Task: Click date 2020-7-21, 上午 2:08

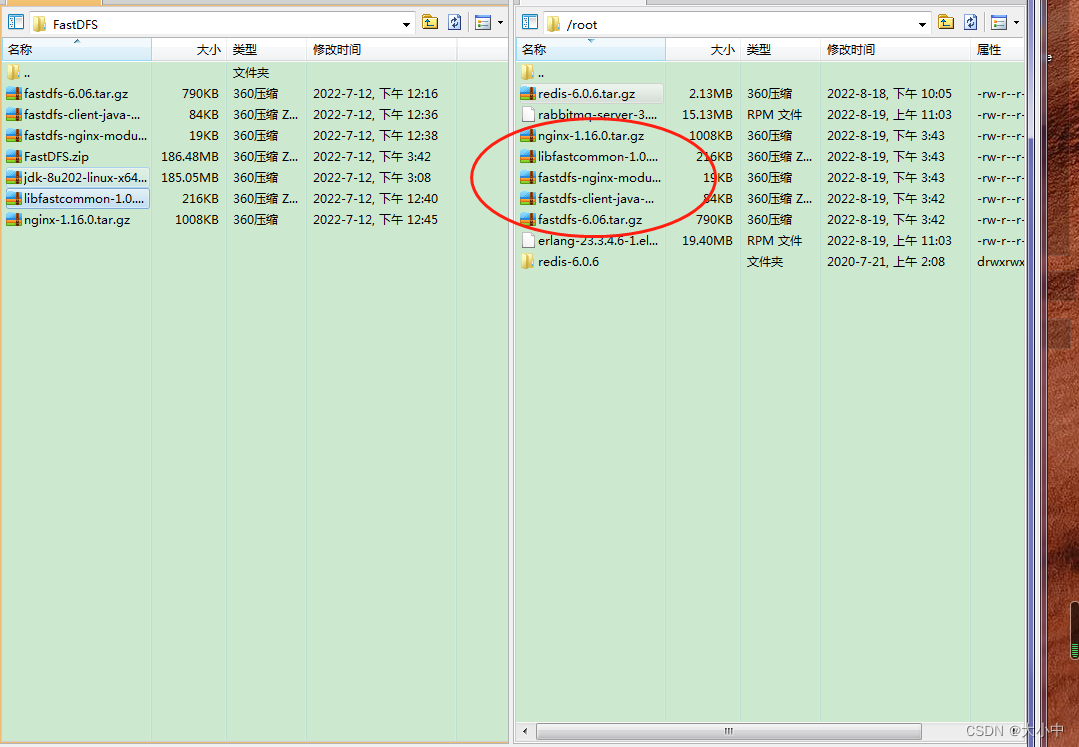Action: (x=886, y=261)
